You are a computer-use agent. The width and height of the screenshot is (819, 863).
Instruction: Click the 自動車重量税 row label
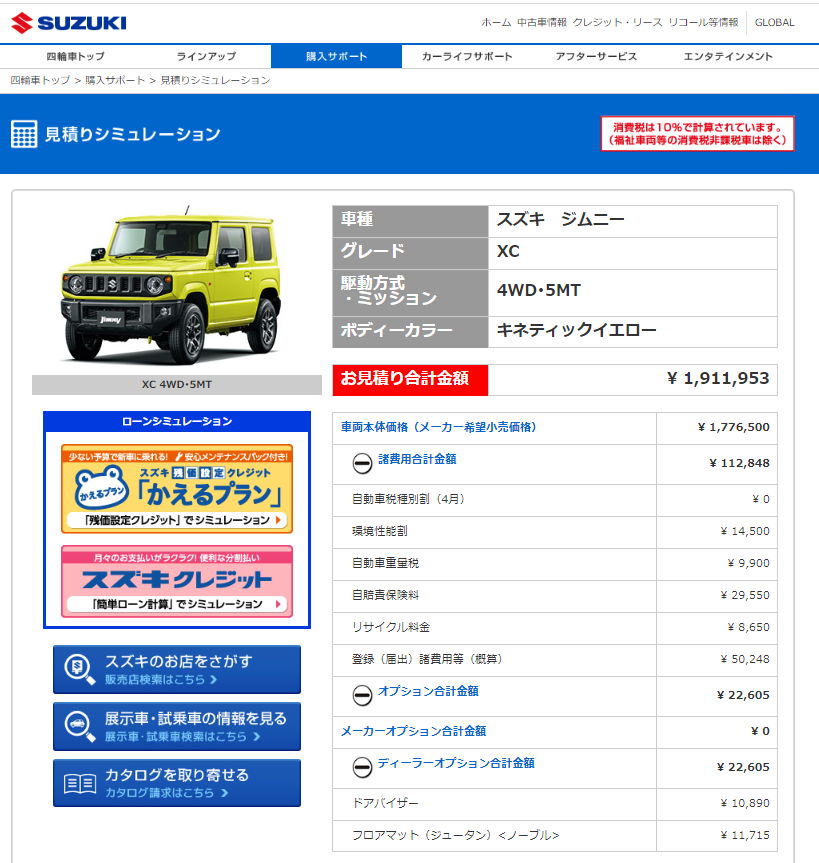tap(385, 563)
